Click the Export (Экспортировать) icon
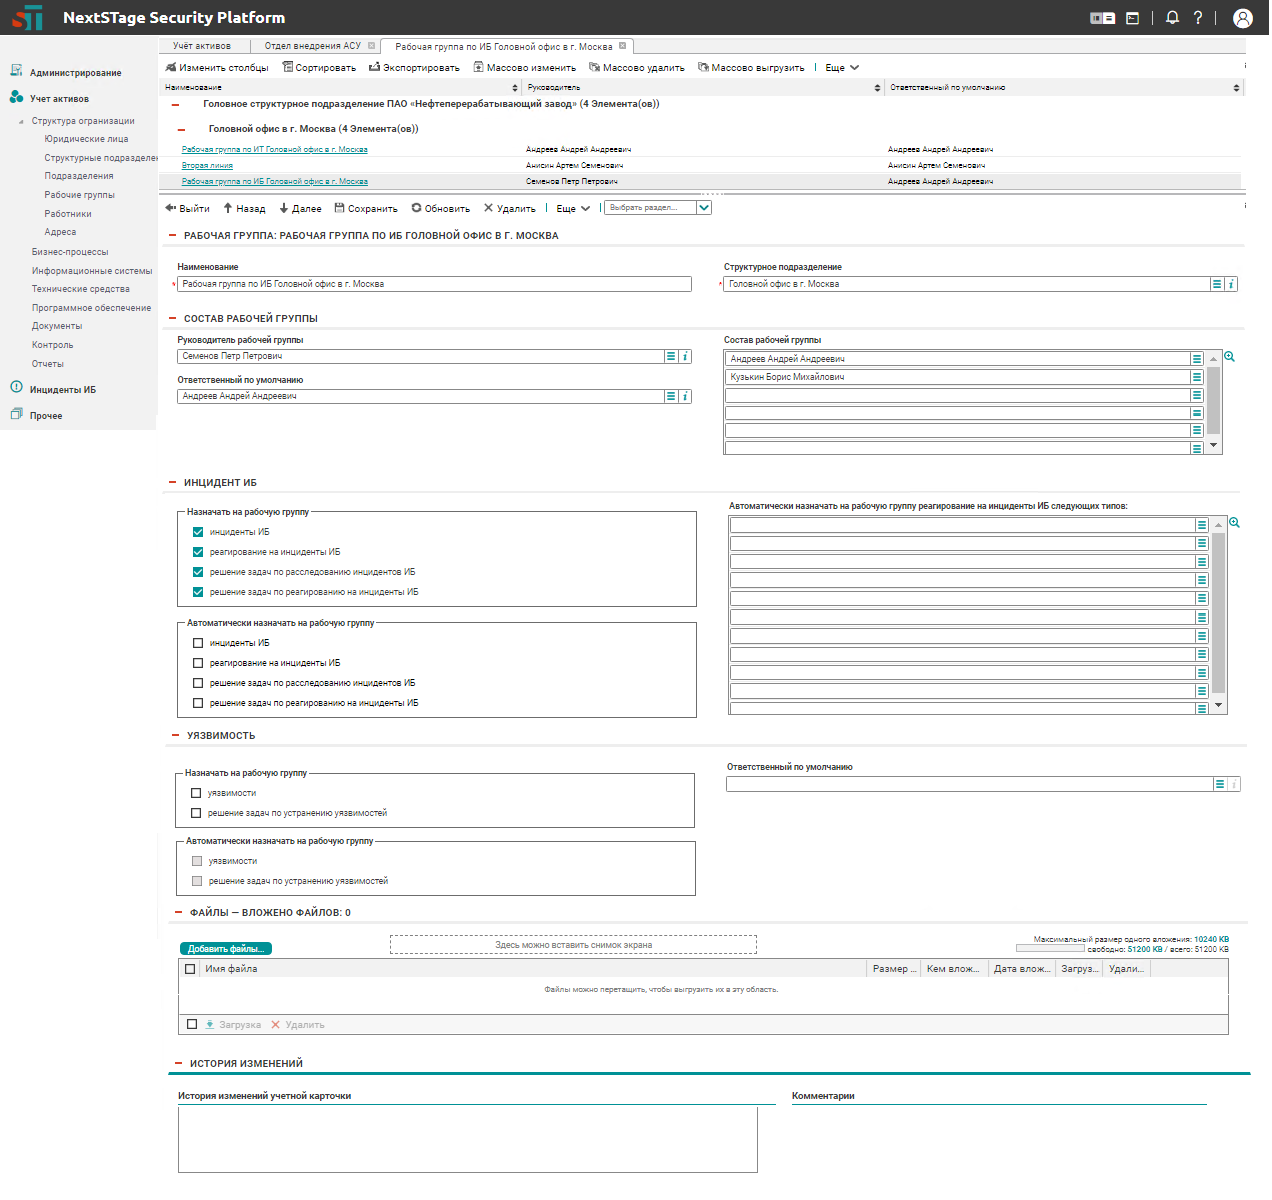This screenshot has width=1272, height=1200. click(375, 67)
